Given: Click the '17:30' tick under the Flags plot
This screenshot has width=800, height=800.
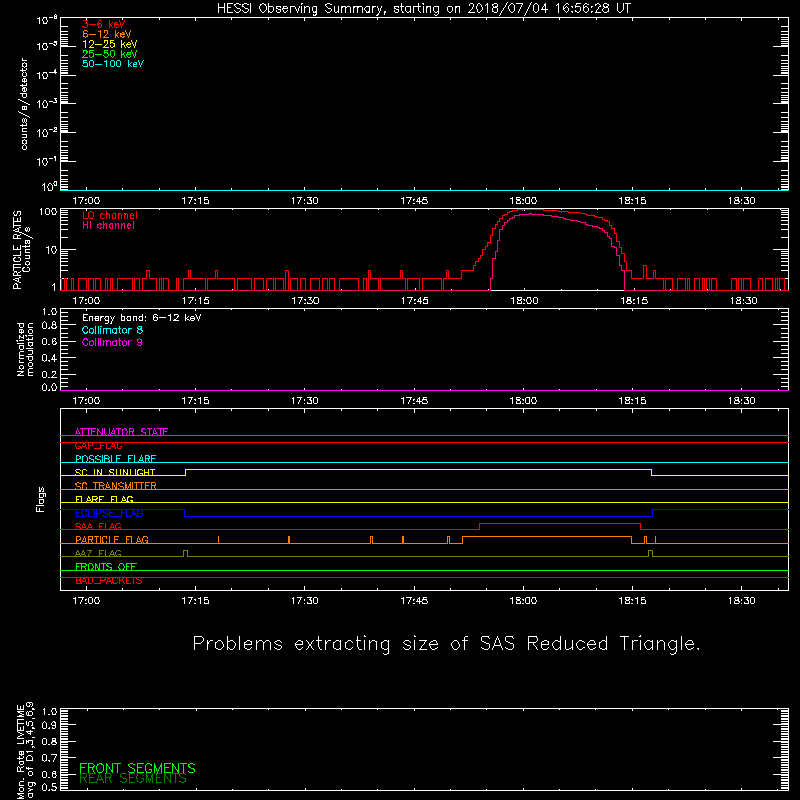Looking at the screenshot, I should click(x=305, y=601).
